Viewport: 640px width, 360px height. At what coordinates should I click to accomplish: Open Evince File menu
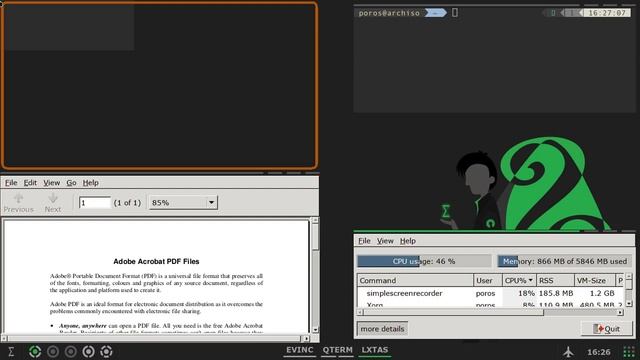(x=11, y=182)
